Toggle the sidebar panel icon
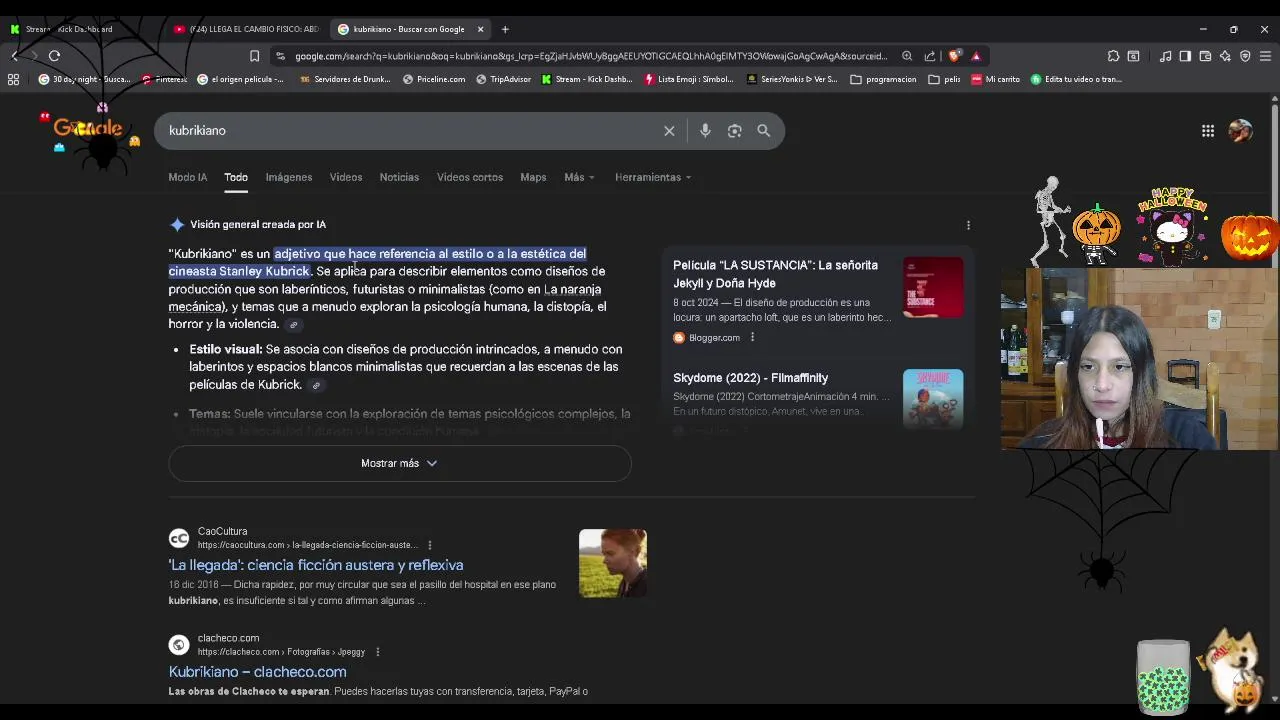This screenshot has height=720, width=1280. (x=1185, y=56)
